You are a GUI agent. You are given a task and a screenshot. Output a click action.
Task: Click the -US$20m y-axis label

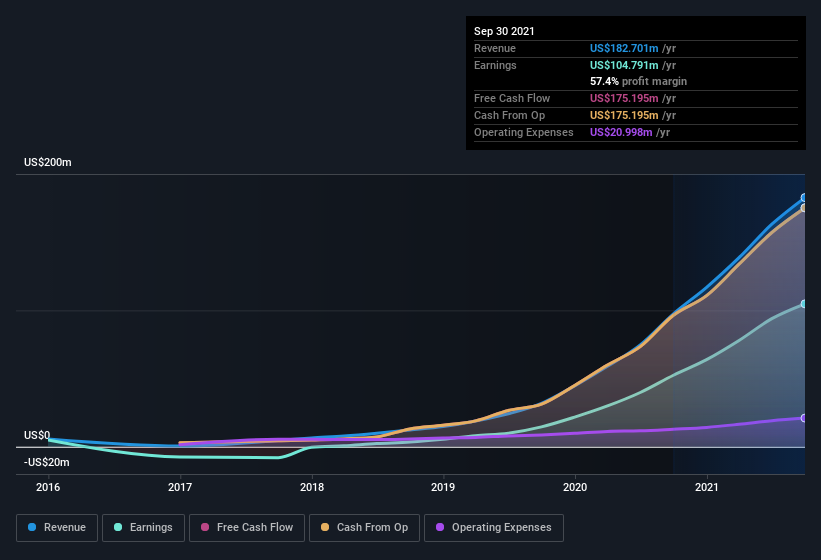[47, 462]
